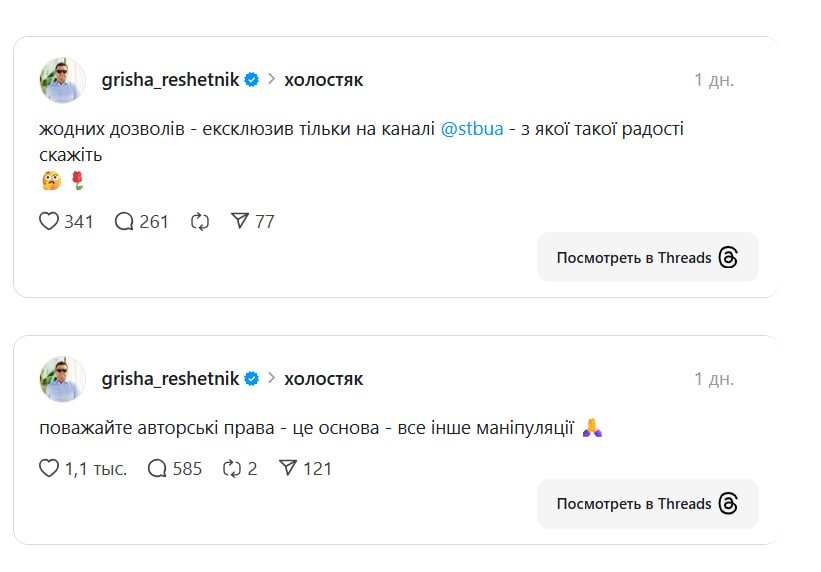821x572 pixels.
Task: Open the @stbua mention link
Action: coord(471,129)
